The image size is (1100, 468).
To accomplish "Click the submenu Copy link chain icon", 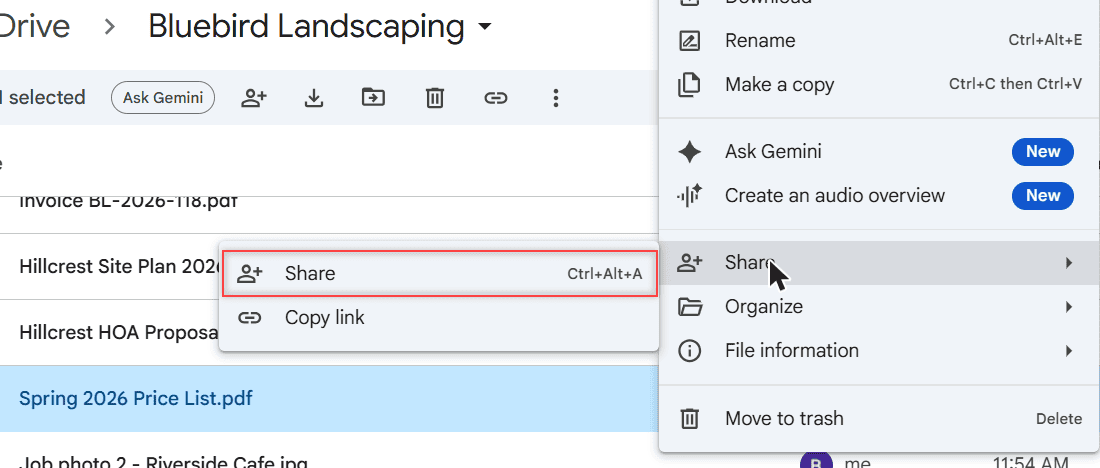I will [x=250, y=318].
